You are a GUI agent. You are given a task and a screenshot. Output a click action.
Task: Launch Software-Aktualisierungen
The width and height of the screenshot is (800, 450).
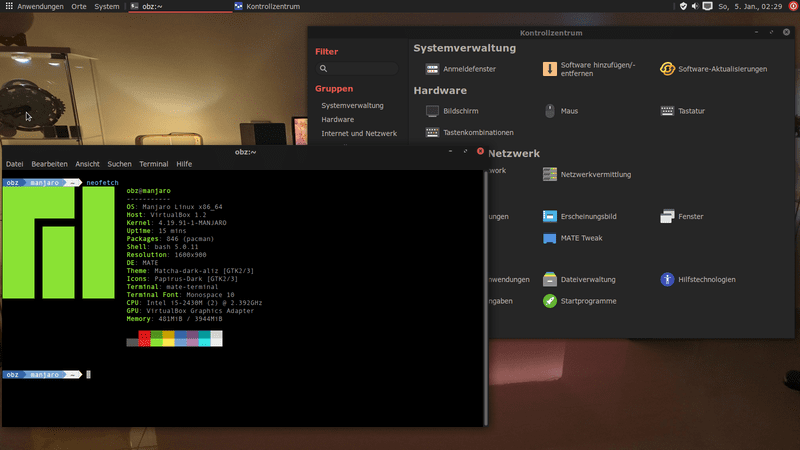tap(713, 69)
